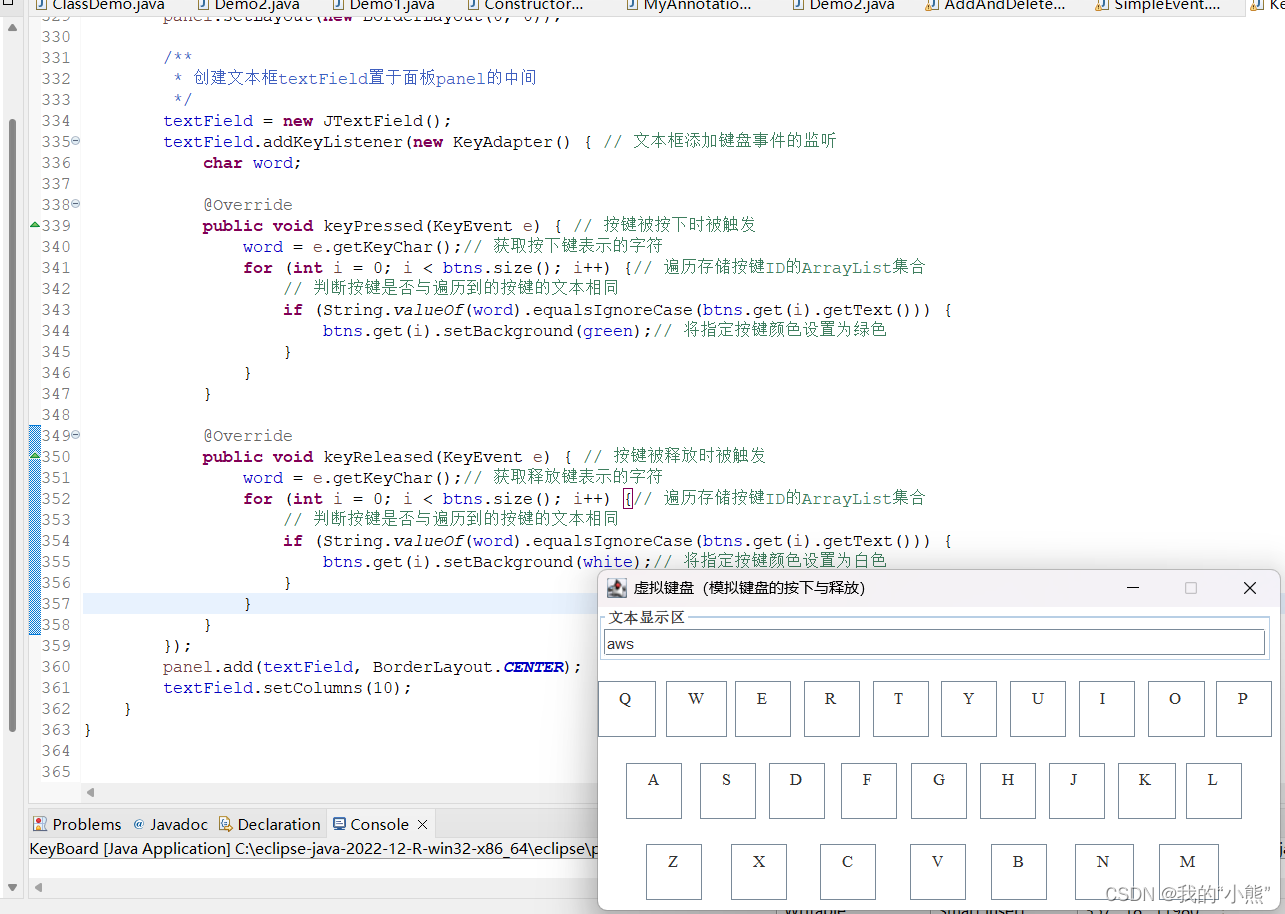This screenshot has width=1285, height=914.
Task: Click the B key button
Action: click(1018, 872)
